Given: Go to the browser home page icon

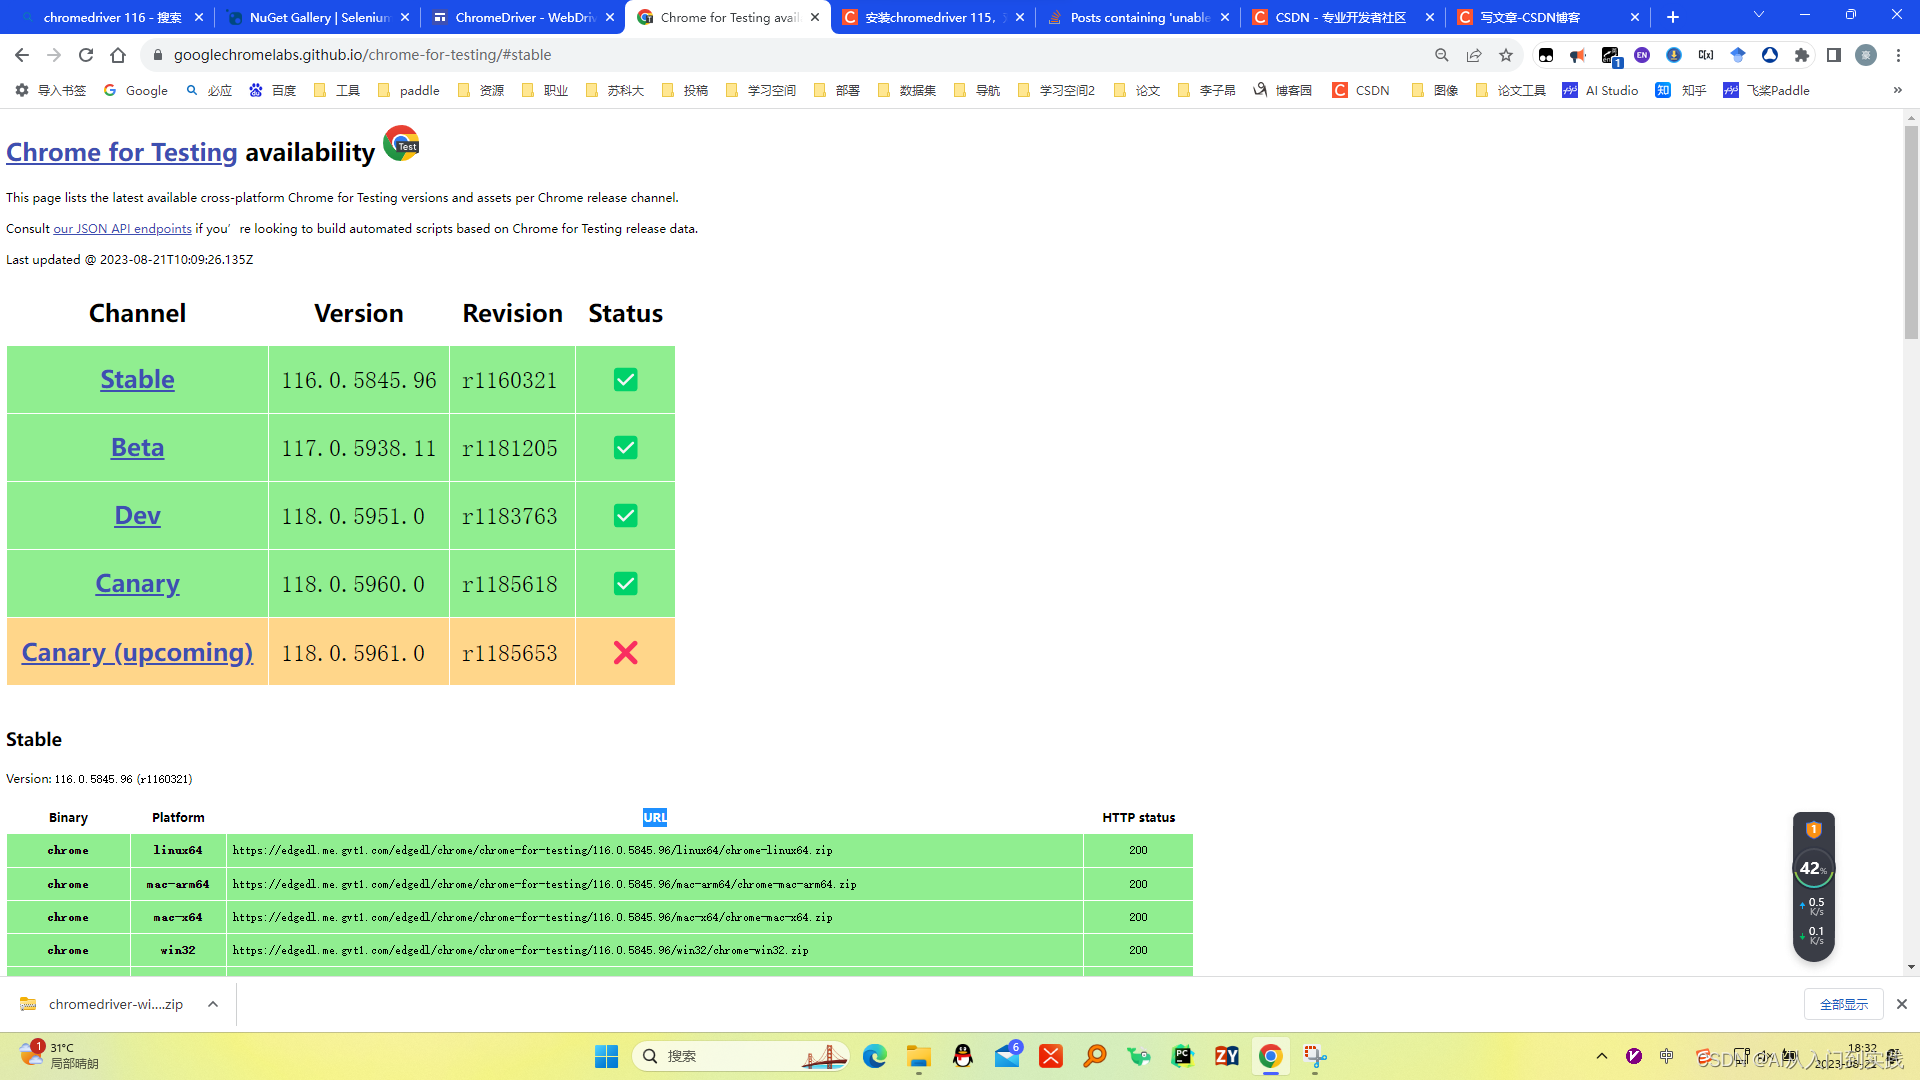Looking at the screenshot, I should click(x=118, y=55).
